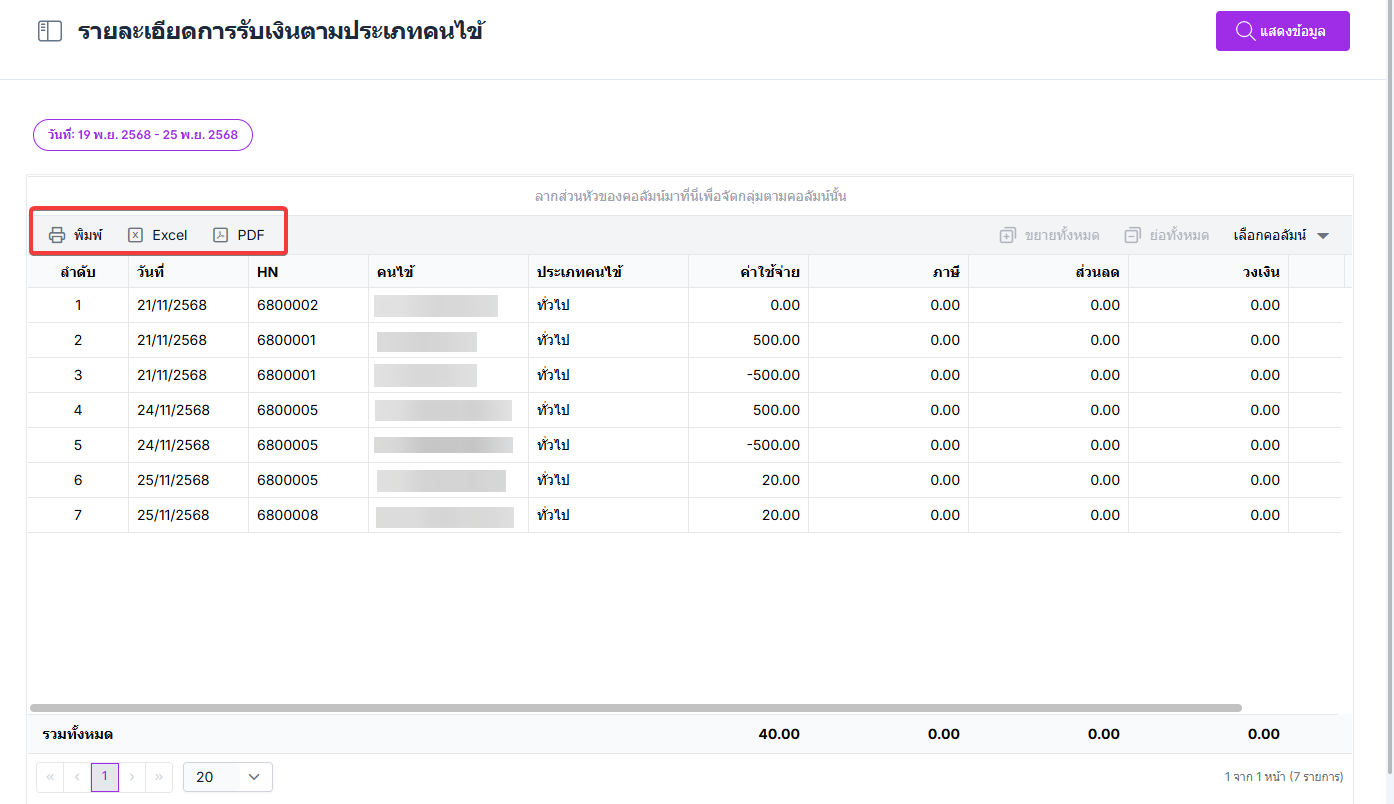Export the report via the Excel icon
The height and width of the screenshot is (804, 1394).
pyautogui.click(x=136, y=235)
